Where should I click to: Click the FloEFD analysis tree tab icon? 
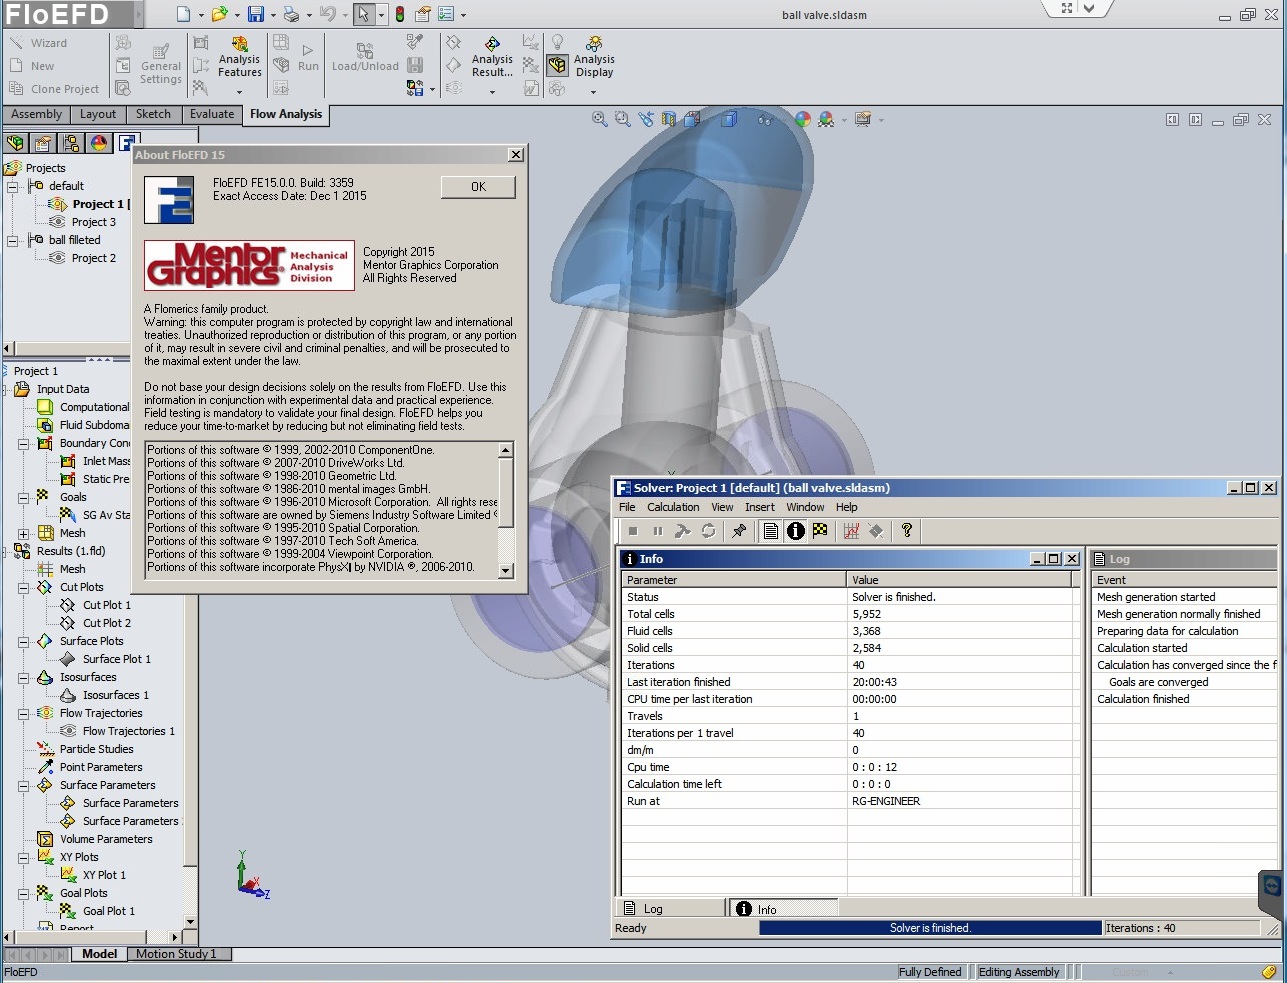point(126,143)
